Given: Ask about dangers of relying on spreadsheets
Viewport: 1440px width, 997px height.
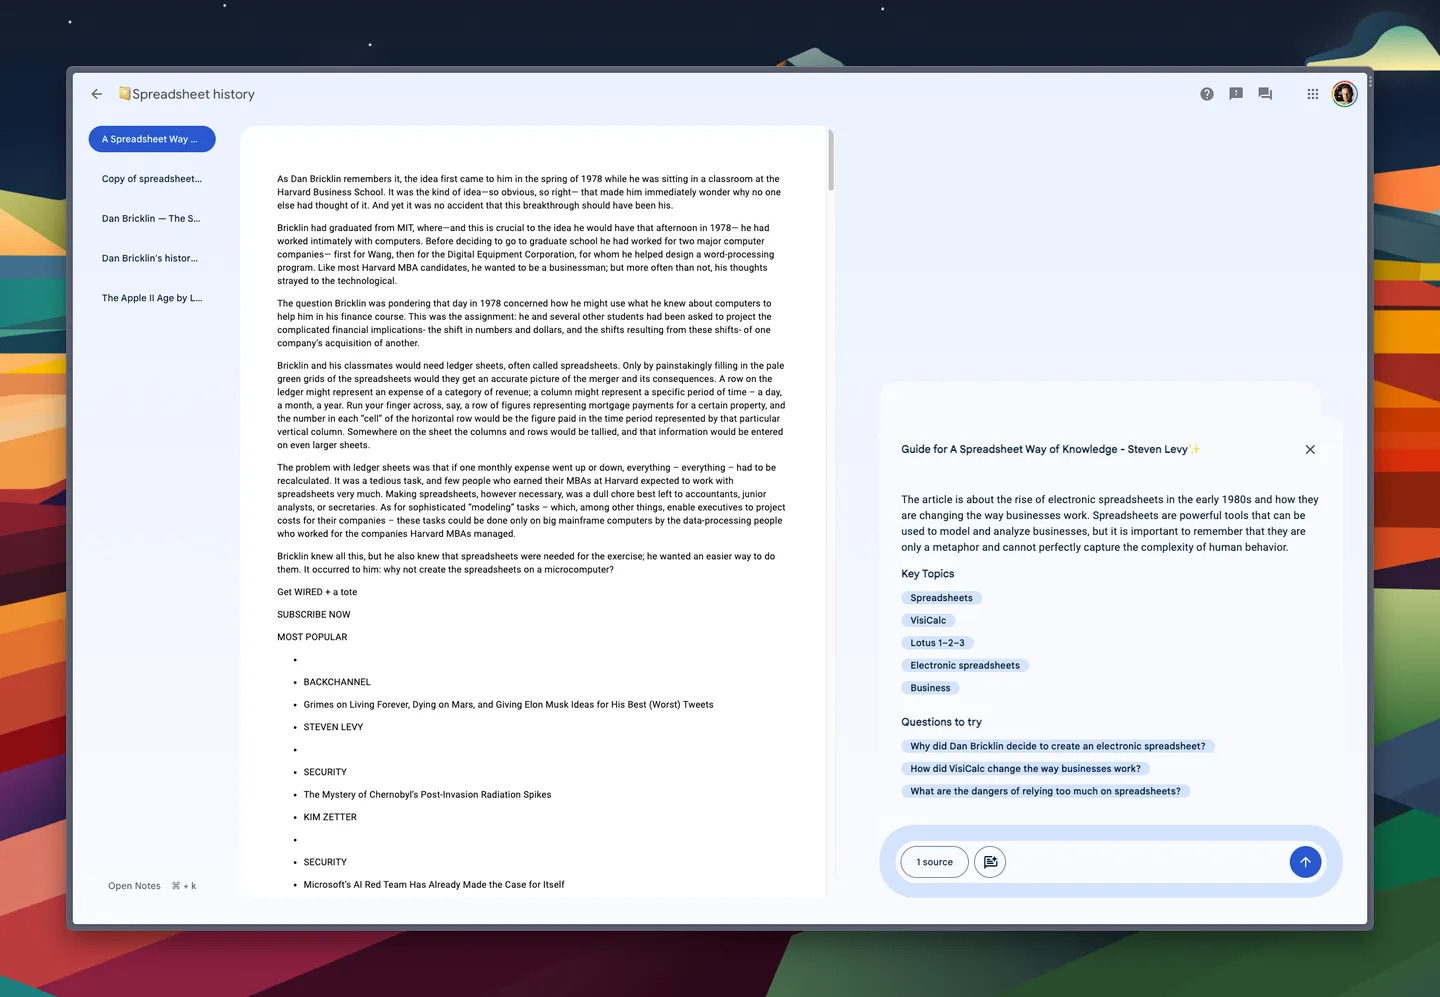Looking at the screenshot, I should 1045,791.
